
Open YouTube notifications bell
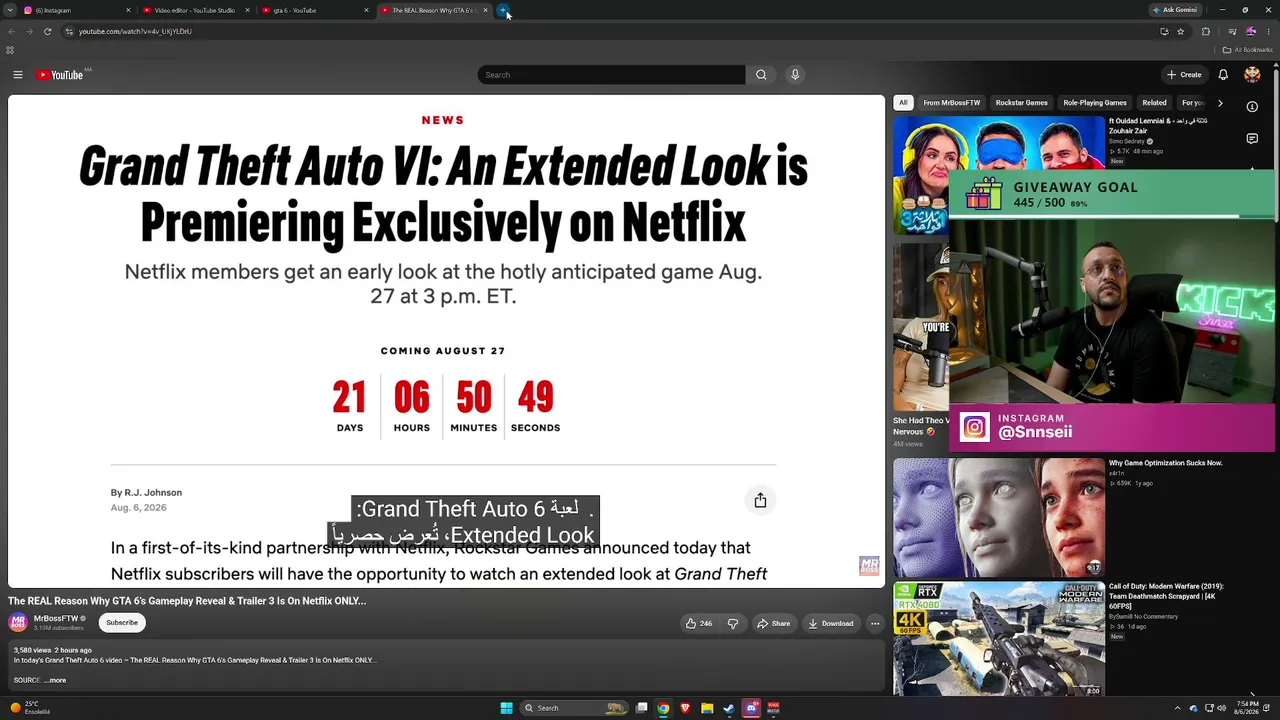point(1223,75)
